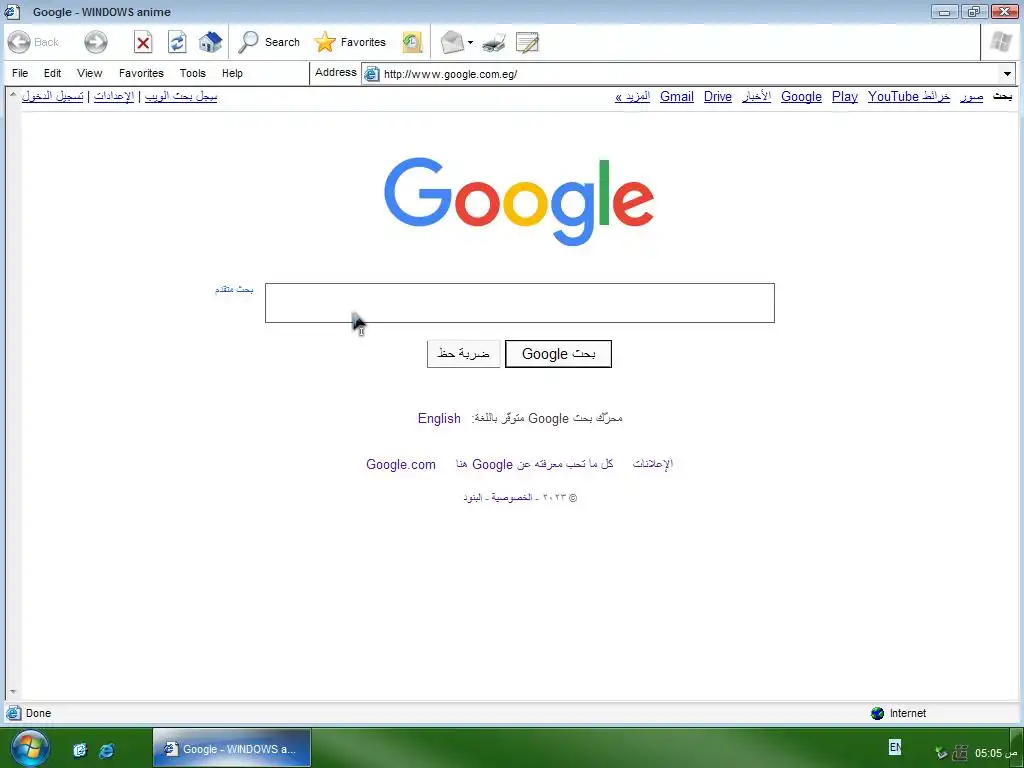Open the about-Google link 'كل ما تحب معرفته عن Google هنا'
Screen dimensions: 1024x768
click(x=534, y=464)
